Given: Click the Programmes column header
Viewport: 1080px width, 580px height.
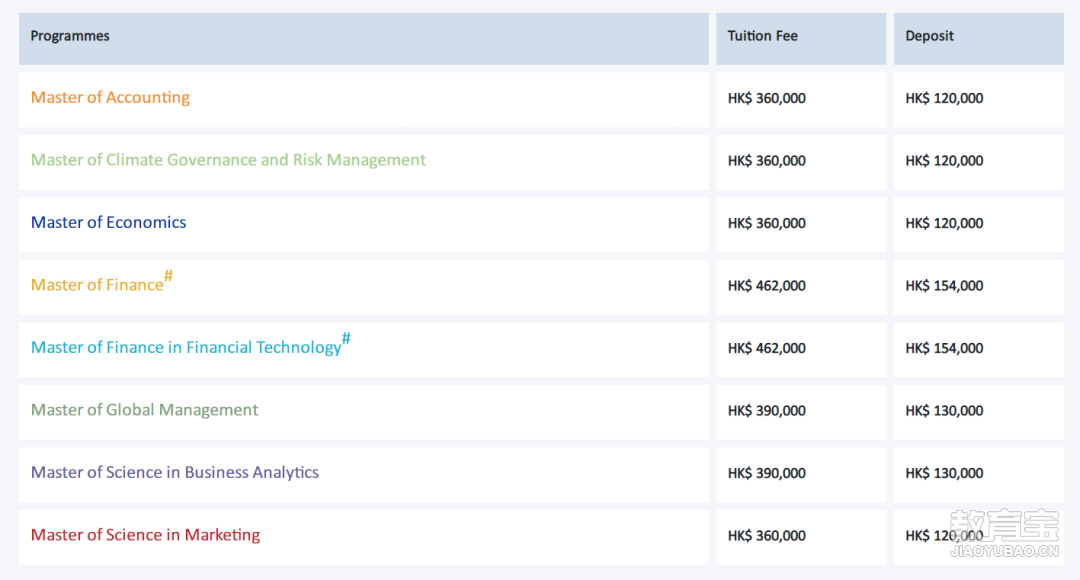Looking at the screenshot, I should 364,39.
